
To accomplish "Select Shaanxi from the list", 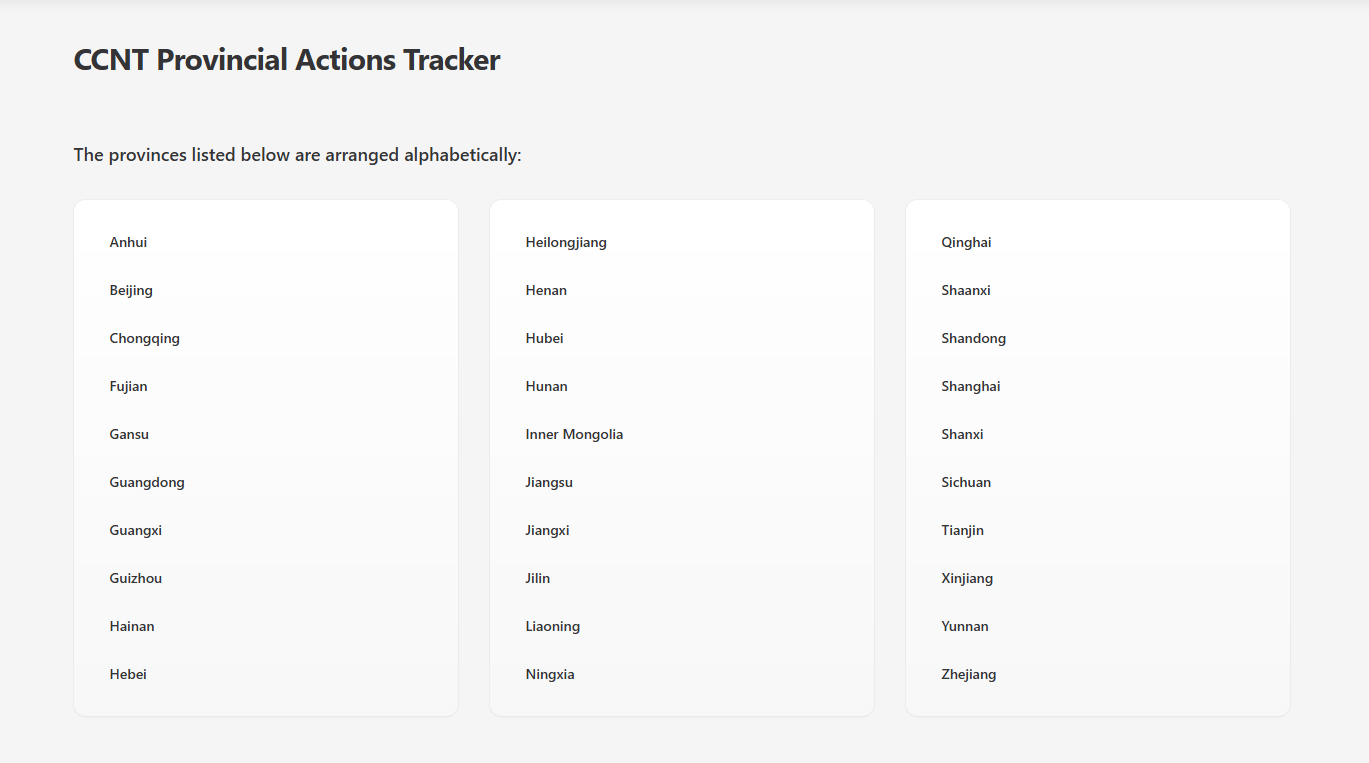I will 966,290.
